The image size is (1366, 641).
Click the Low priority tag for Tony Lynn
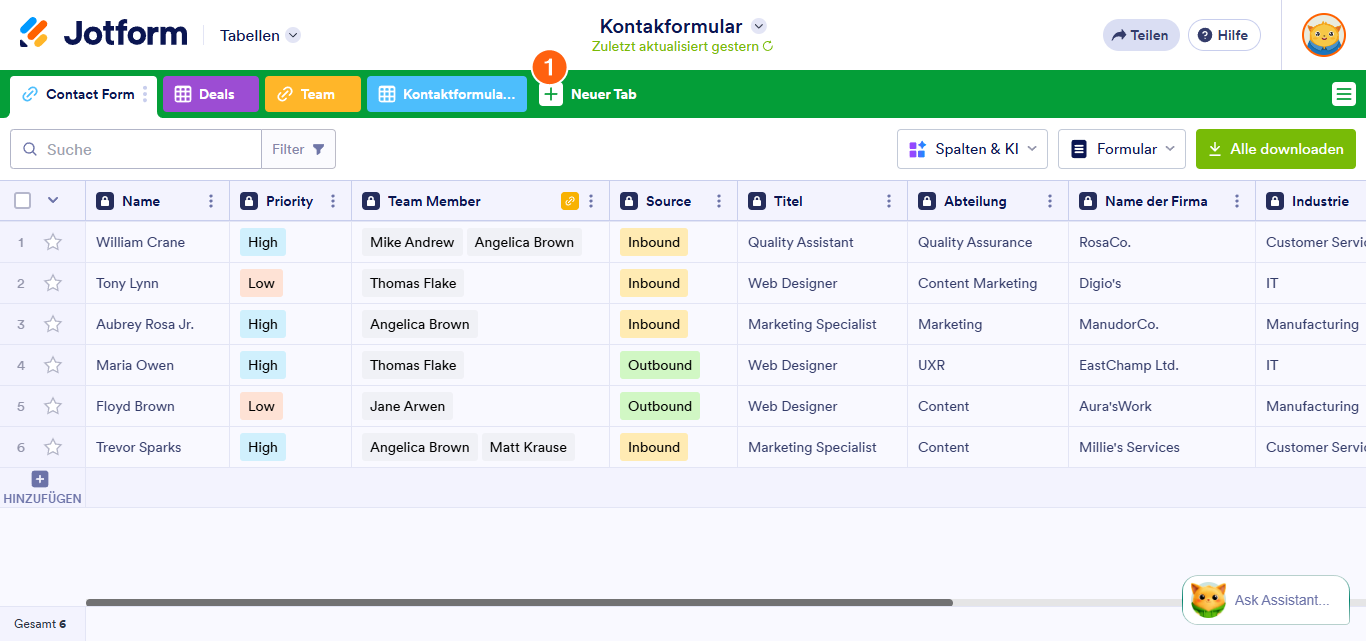coord(261,283)
